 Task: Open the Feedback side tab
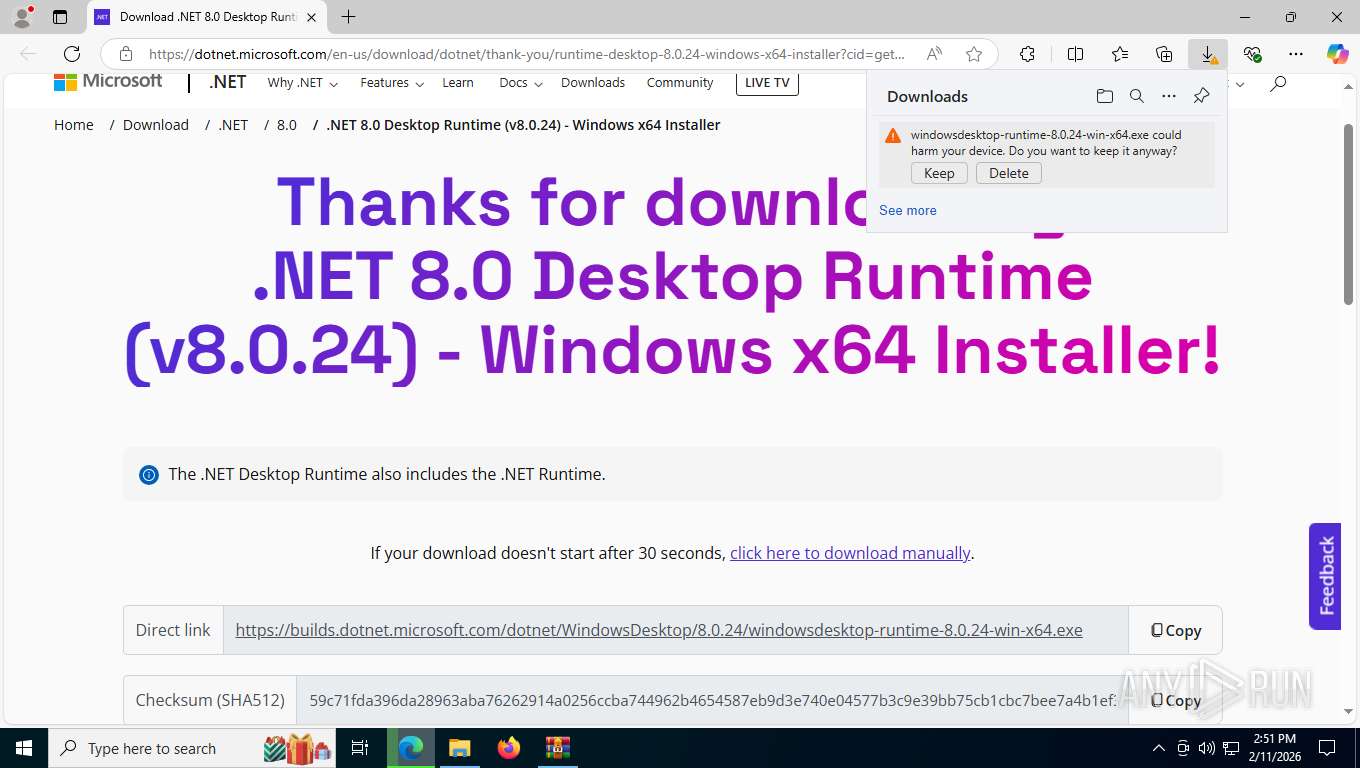click(x=1325, y=576)
